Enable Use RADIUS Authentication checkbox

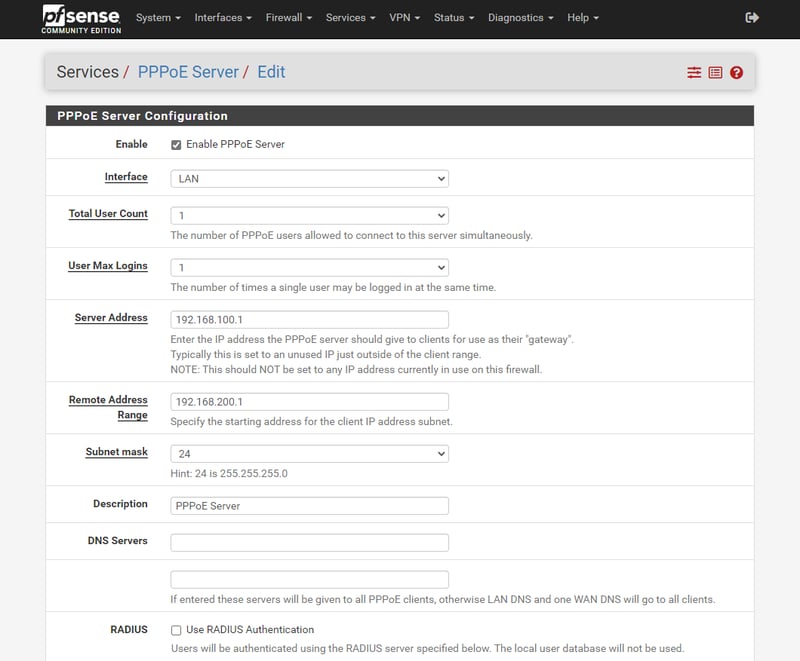[176, 631]
